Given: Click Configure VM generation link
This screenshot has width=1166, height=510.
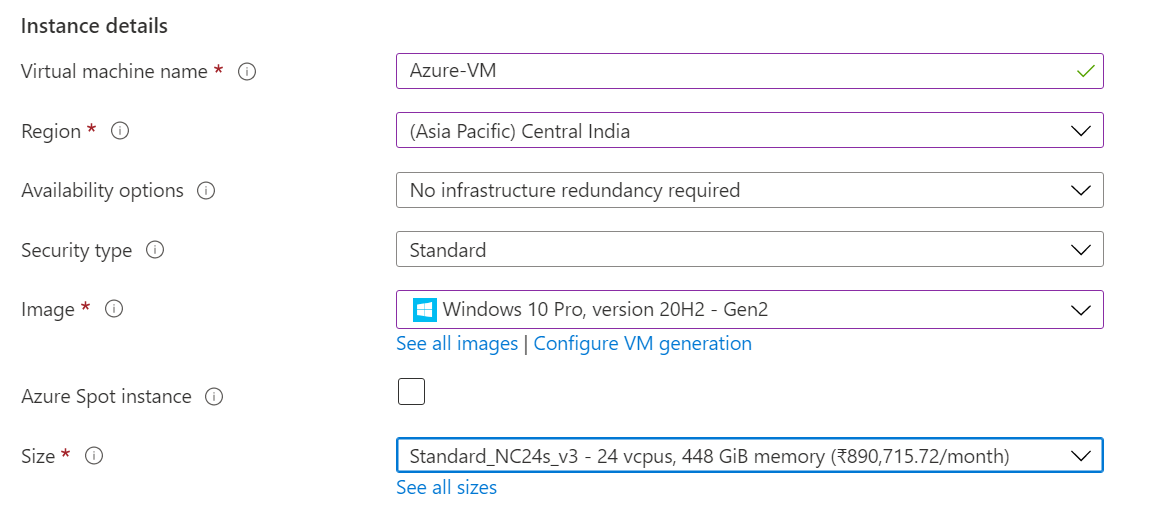Looking at the screenshot, I should coord(642,344).
